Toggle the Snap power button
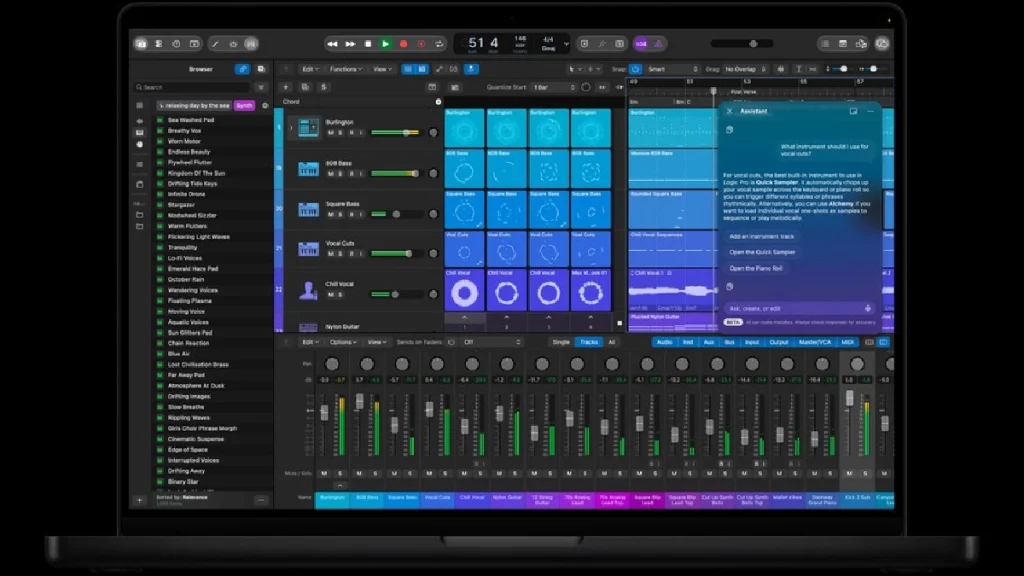Screen dimensions: 1024x576 (635, 69)
